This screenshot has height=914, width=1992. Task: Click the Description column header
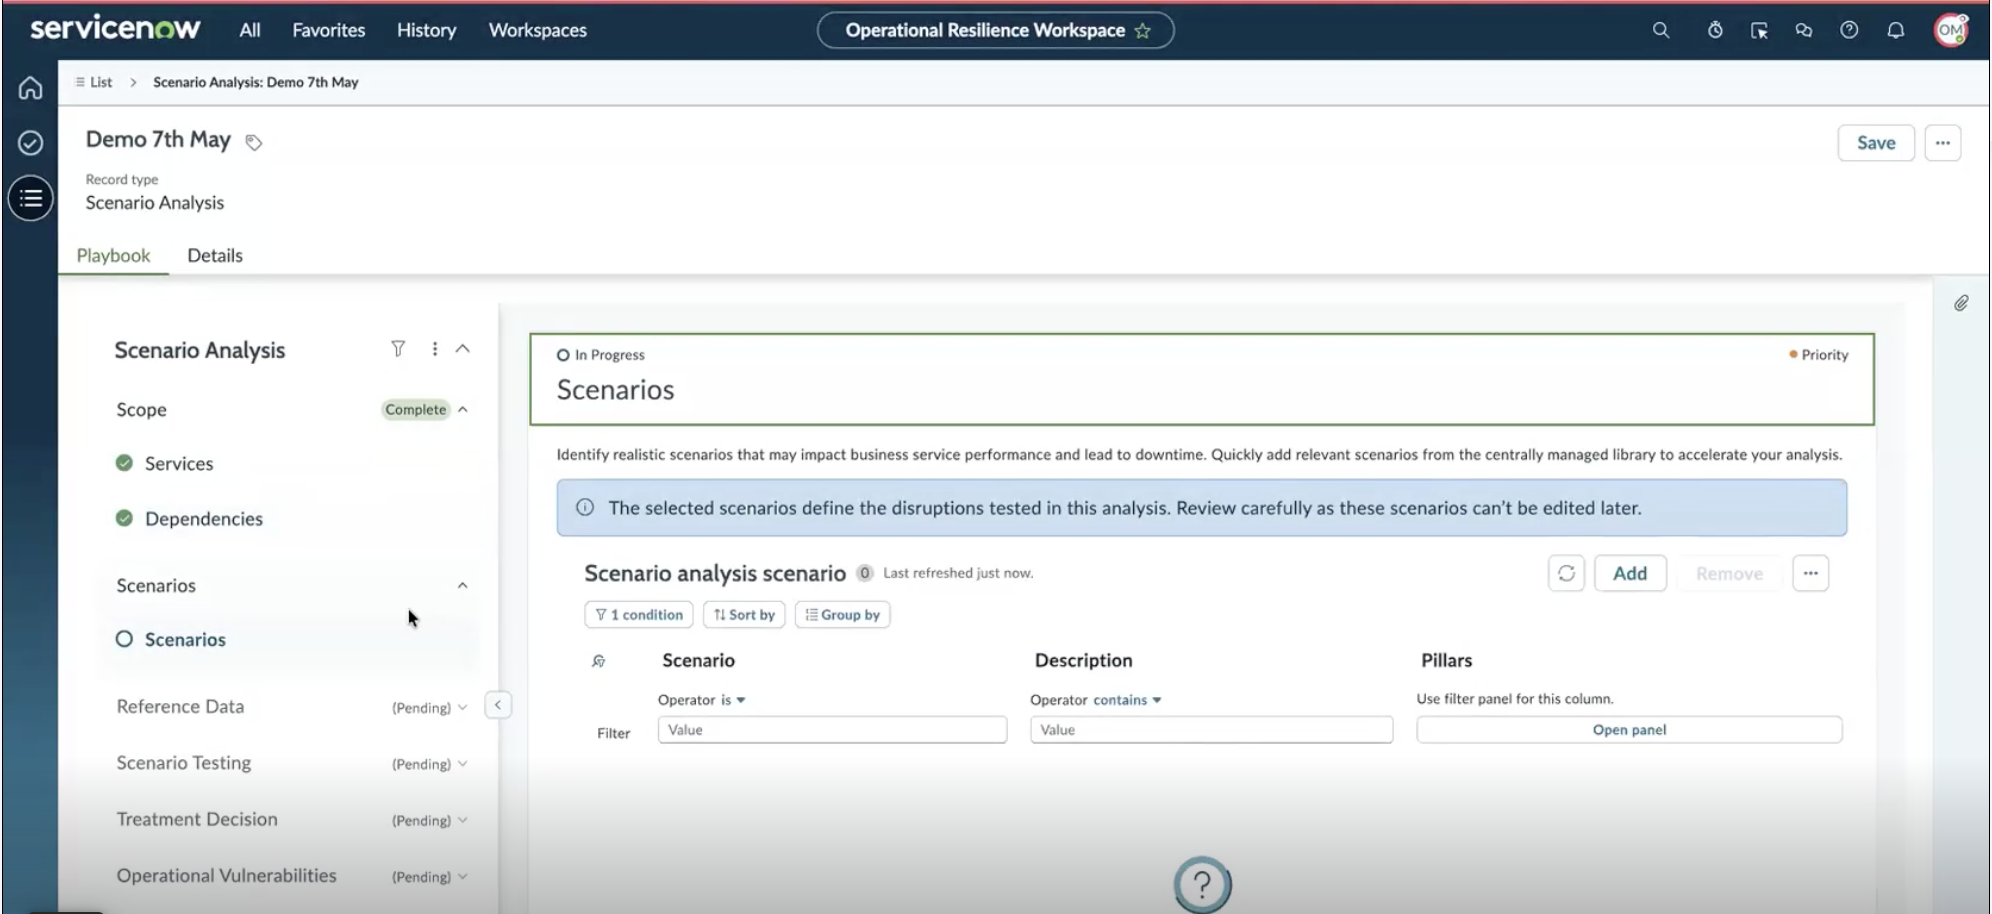click(1083, 660)
